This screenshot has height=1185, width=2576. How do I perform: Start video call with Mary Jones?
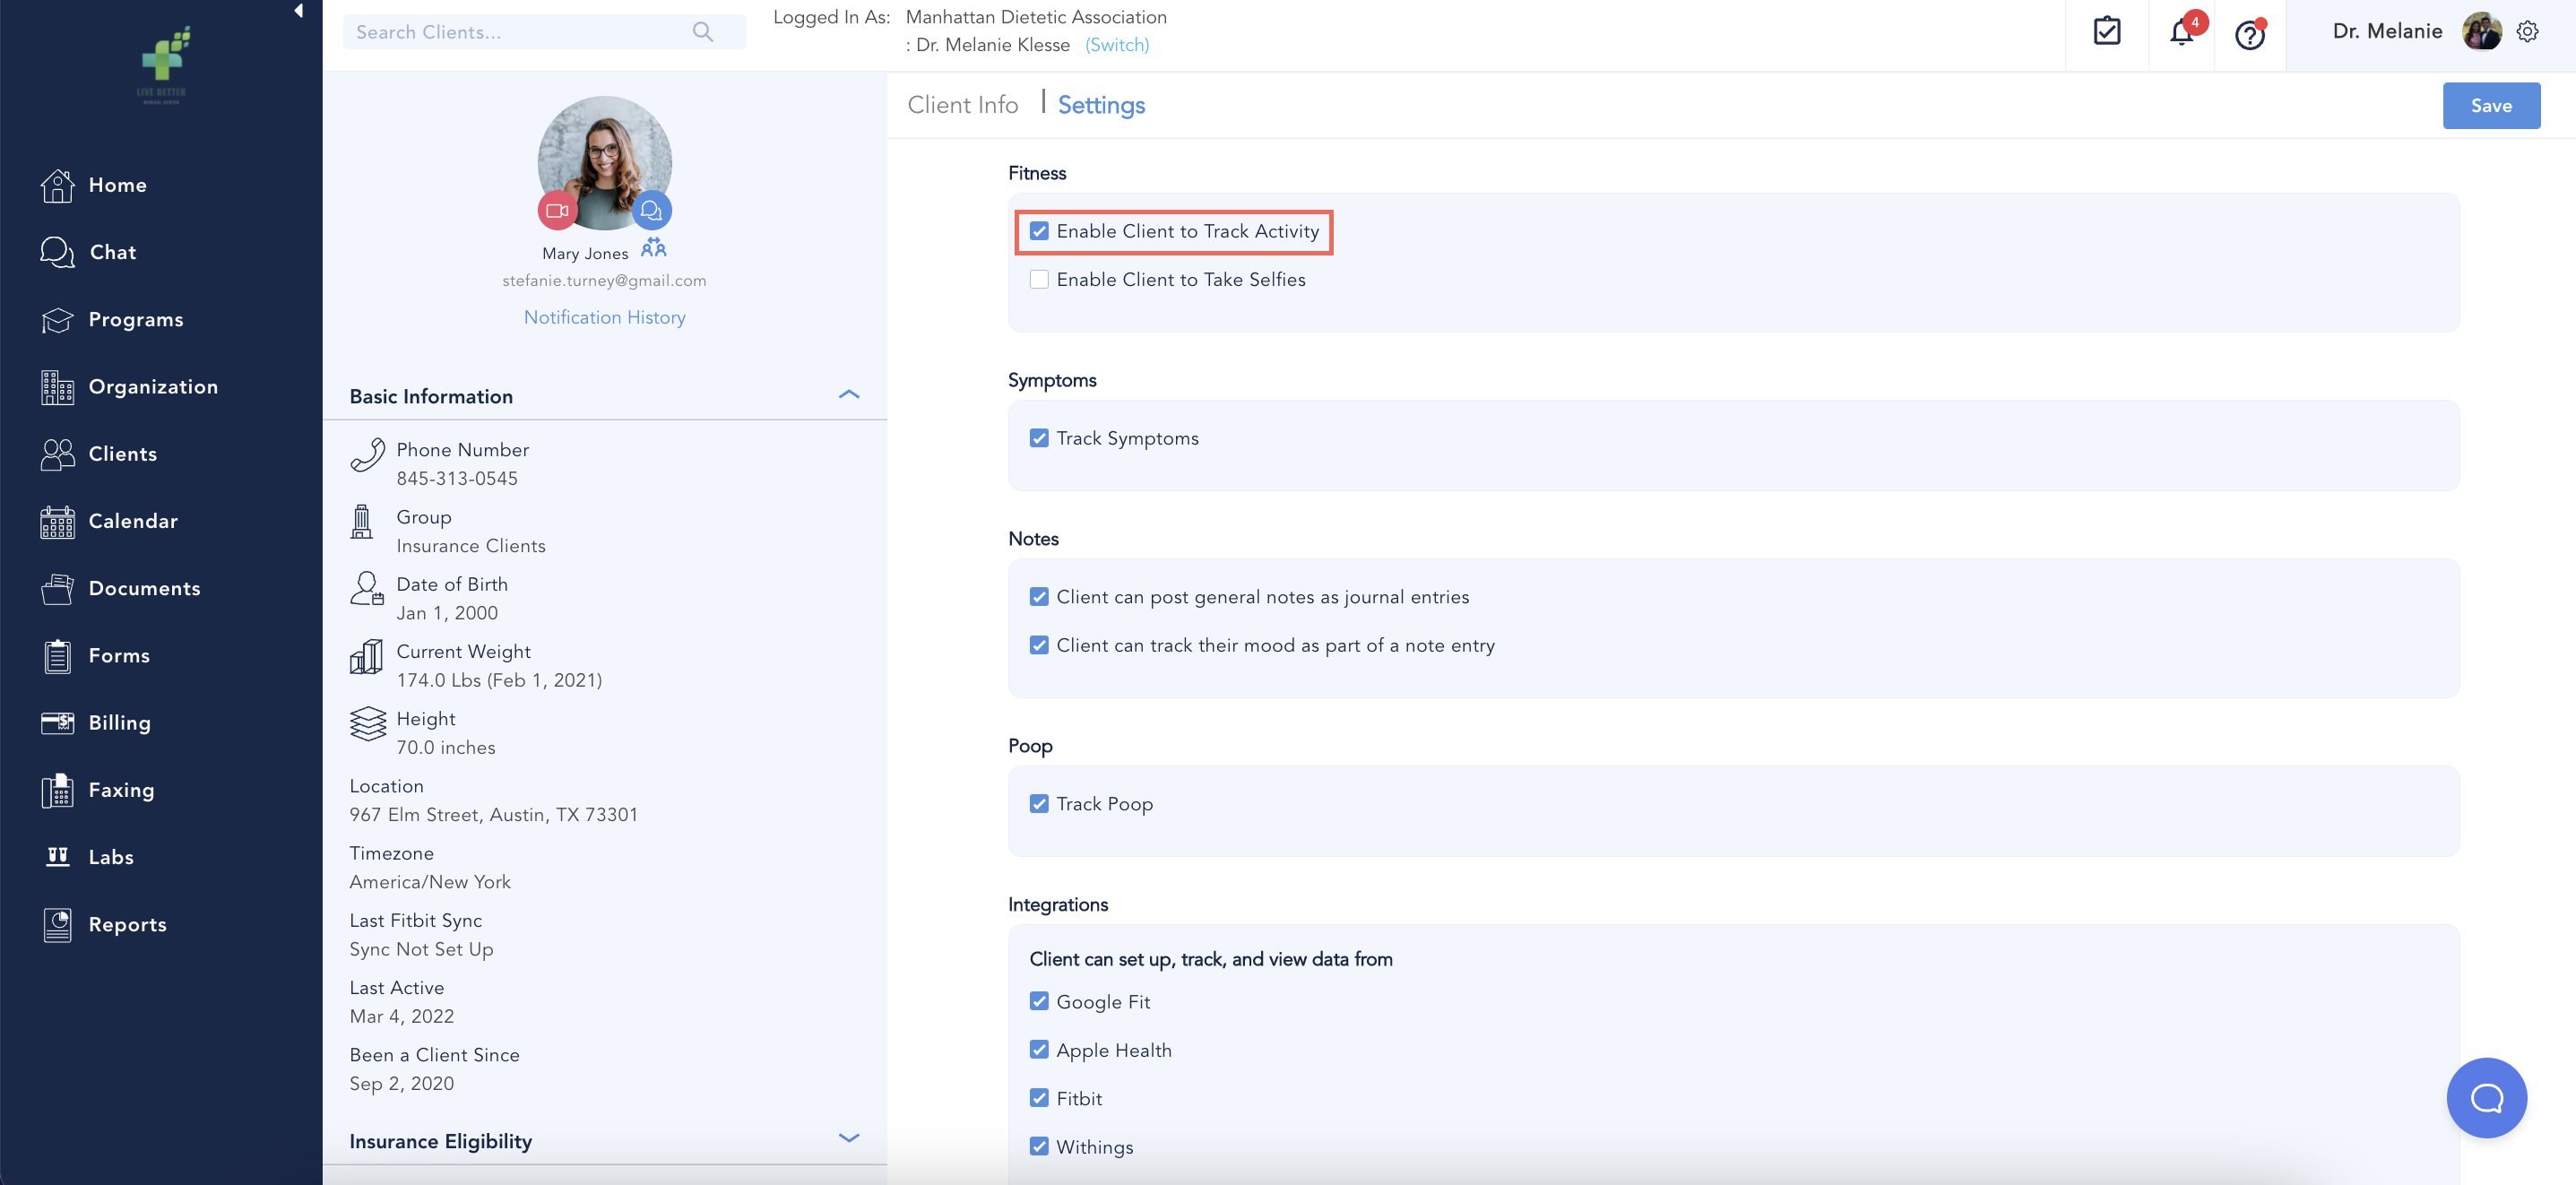(x=557, y=210)
